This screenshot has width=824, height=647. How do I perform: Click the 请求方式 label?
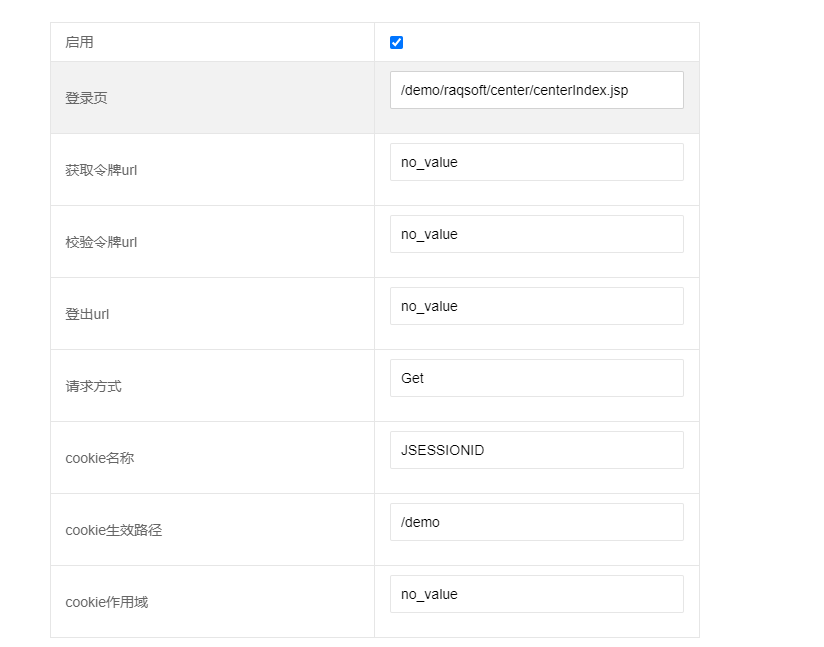93,386
